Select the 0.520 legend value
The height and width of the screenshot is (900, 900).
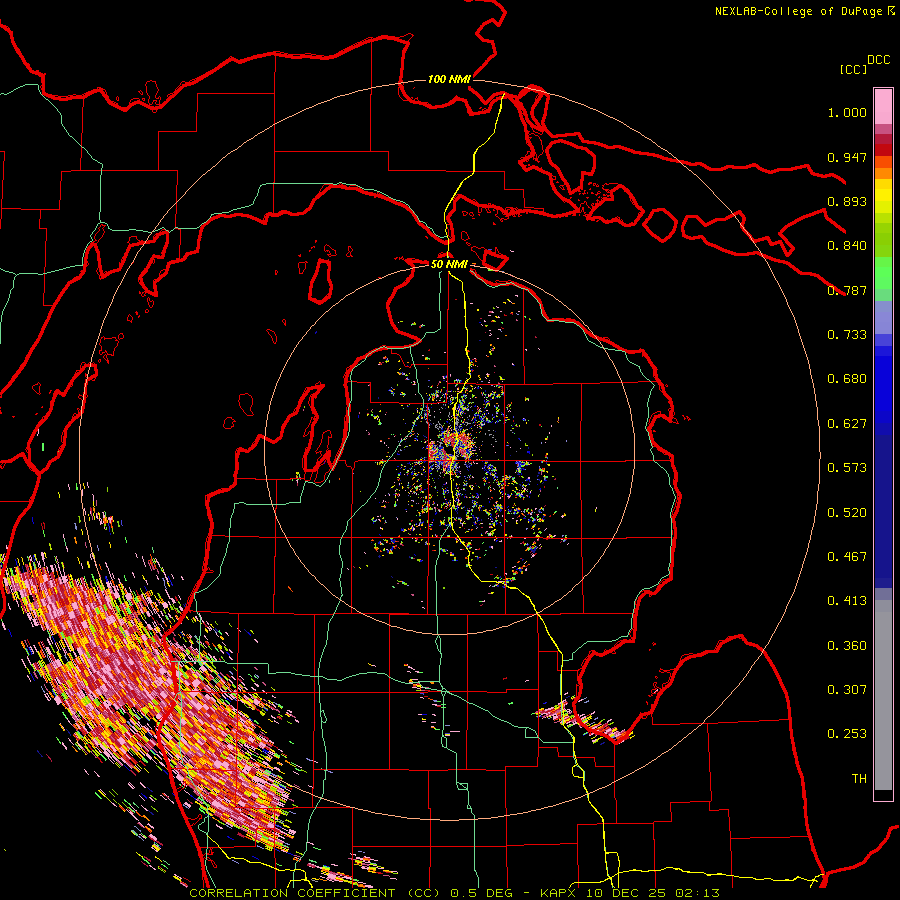click(x=847, y=513)
